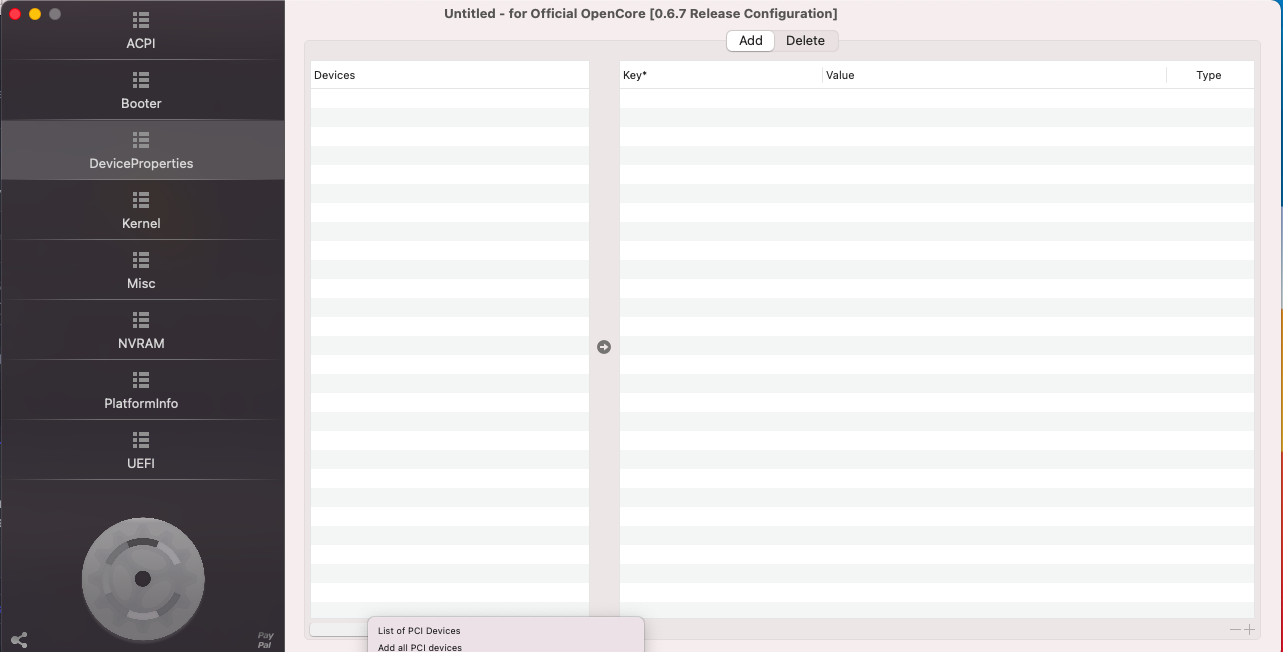Sort by the Key column header
Viewport: 1283px width, 652px height.
point(720,75)
